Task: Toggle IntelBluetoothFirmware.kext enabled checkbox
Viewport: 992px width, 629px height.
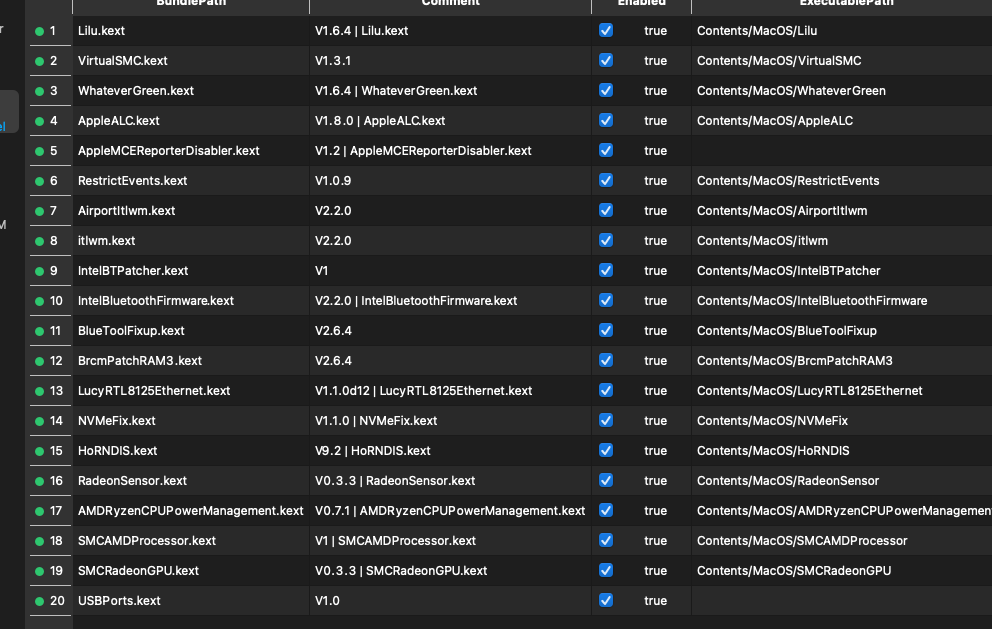Action: [605, 301]
